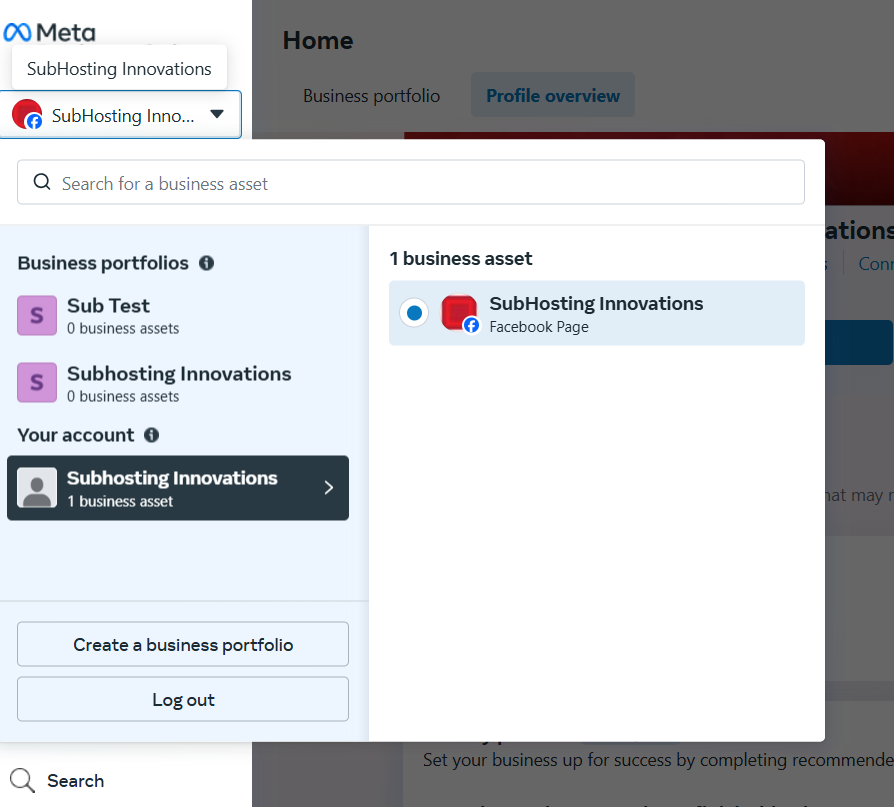Screen dimensions: 894x807
Task: Click the Meta logo
Action: [50, 32]
